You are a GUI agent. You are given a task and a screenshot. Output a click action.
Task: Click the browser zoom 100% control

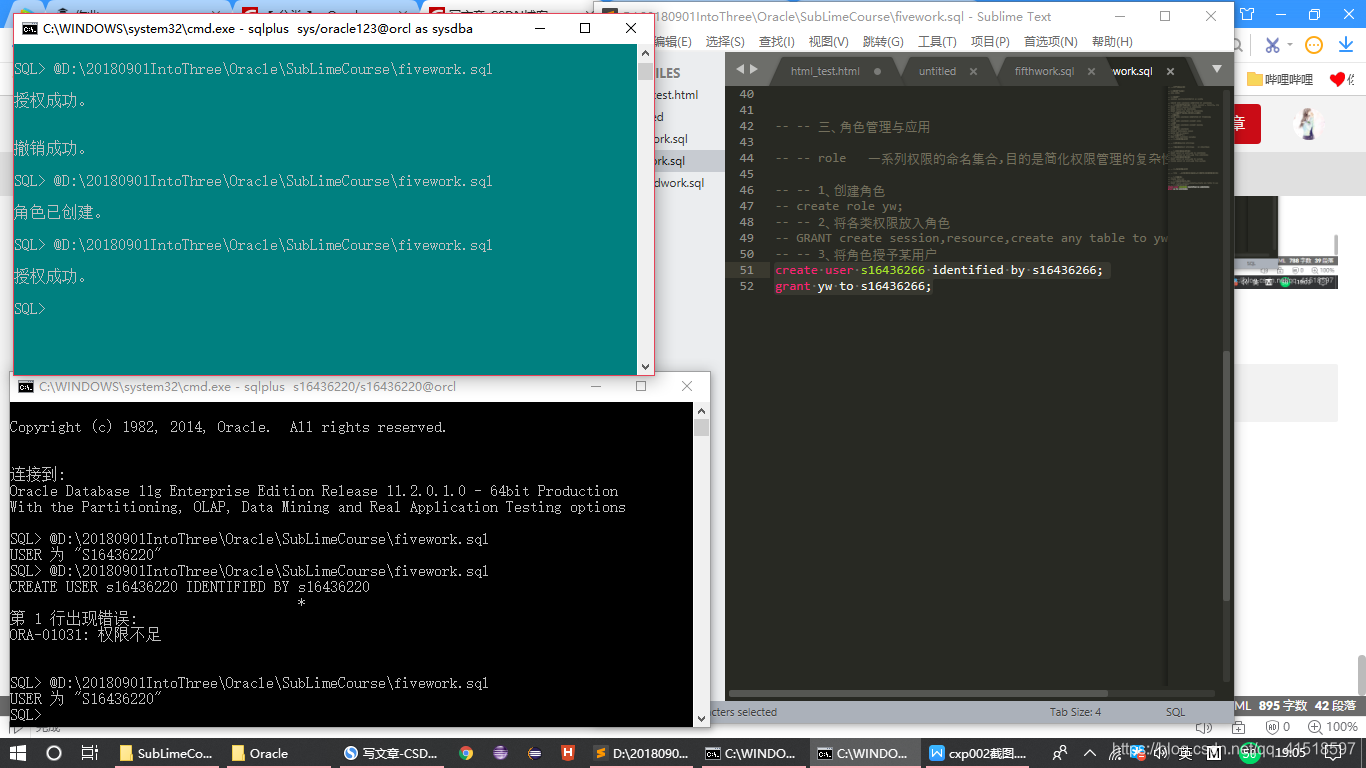[1335, 727]
